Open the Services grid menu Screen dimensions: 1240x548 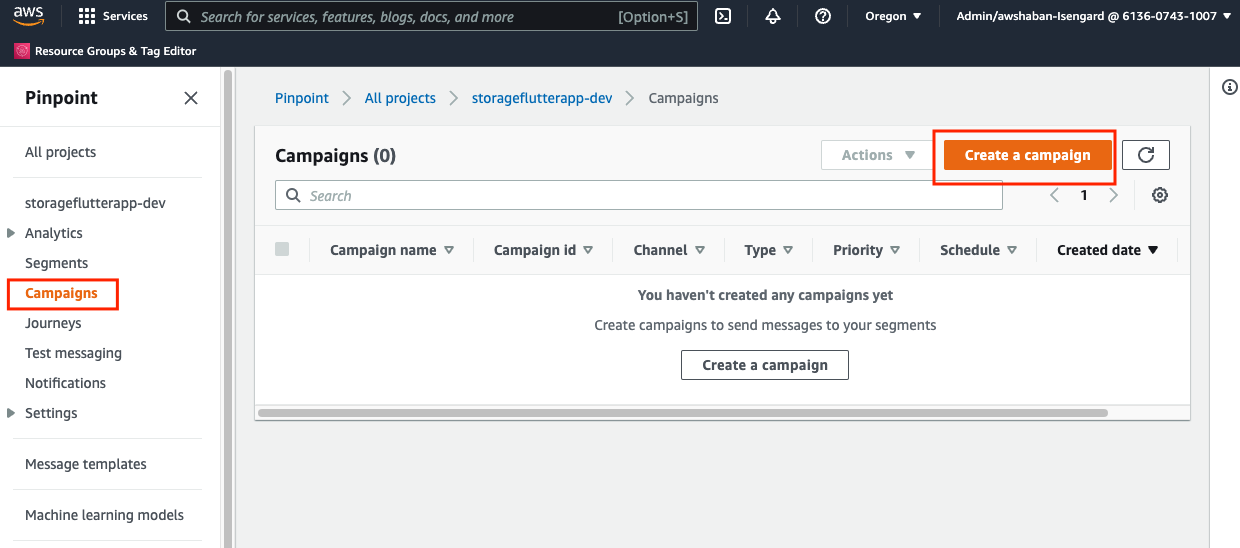pos(113,16)
